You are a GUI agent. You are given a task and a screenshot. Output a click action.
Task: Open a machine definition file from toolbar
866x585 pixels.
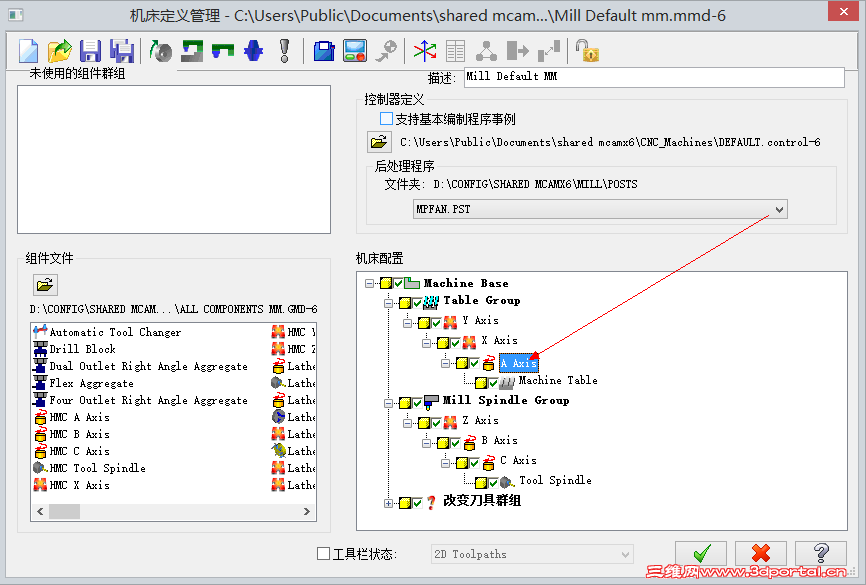coord(59,51)
